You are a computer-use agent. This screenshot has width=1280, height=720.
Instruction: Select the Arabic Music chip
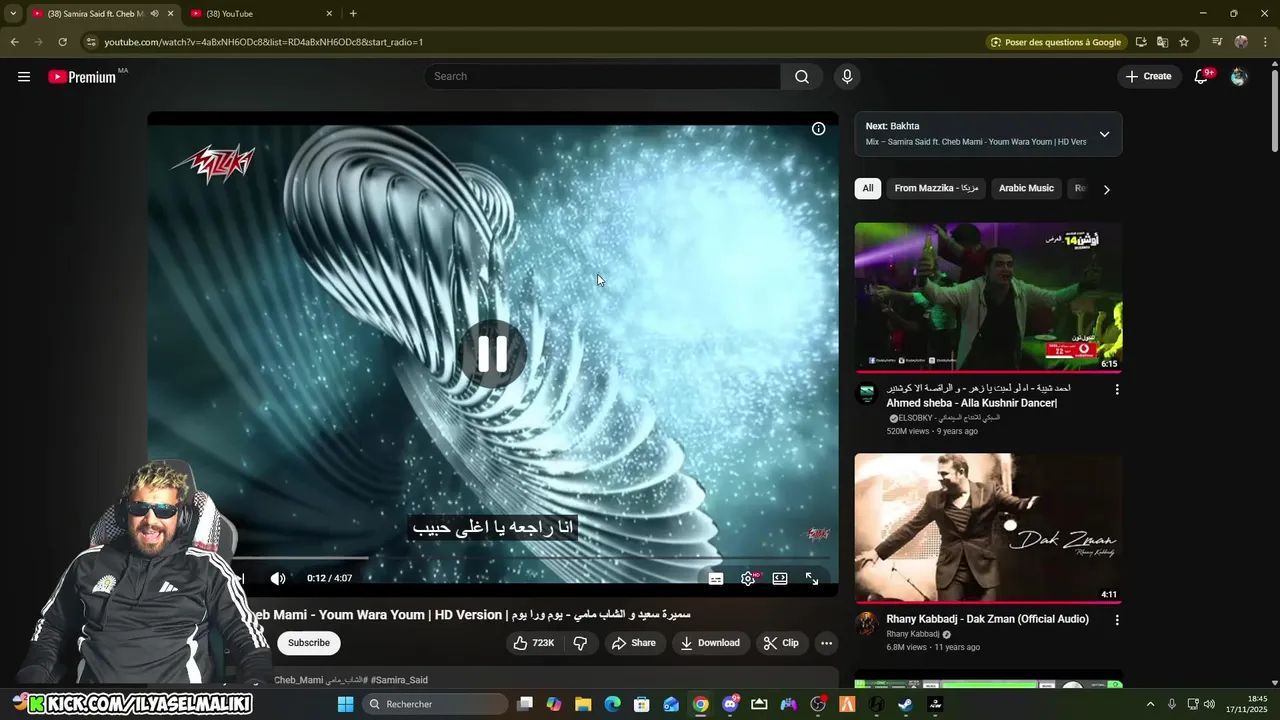pos(1026,188)
